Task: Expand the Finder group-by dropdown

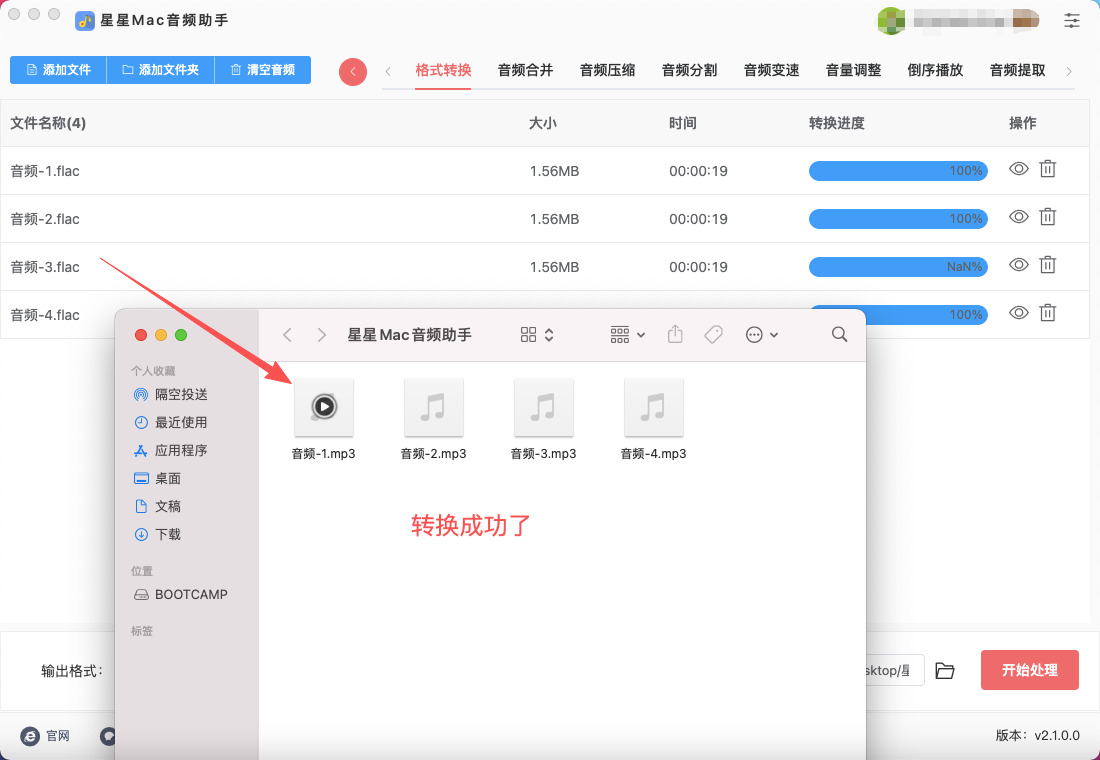Action: [628, 335]
